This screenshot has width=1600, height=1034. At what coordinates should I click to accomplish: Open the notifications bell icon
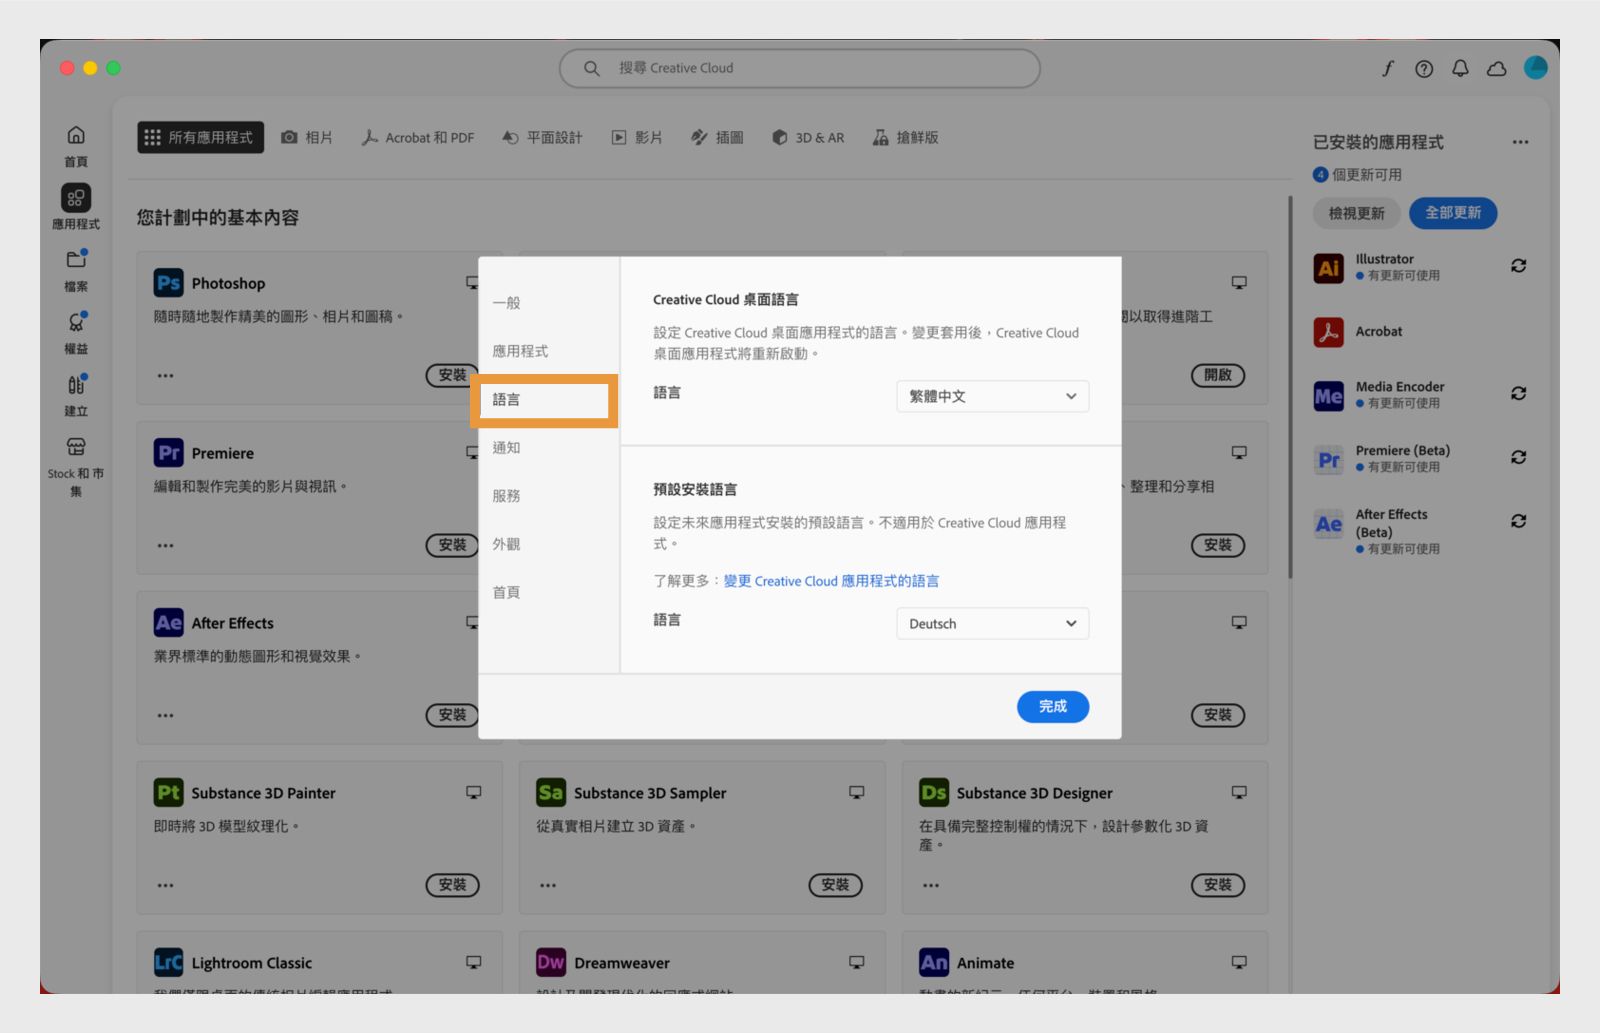click(1460, 68)
